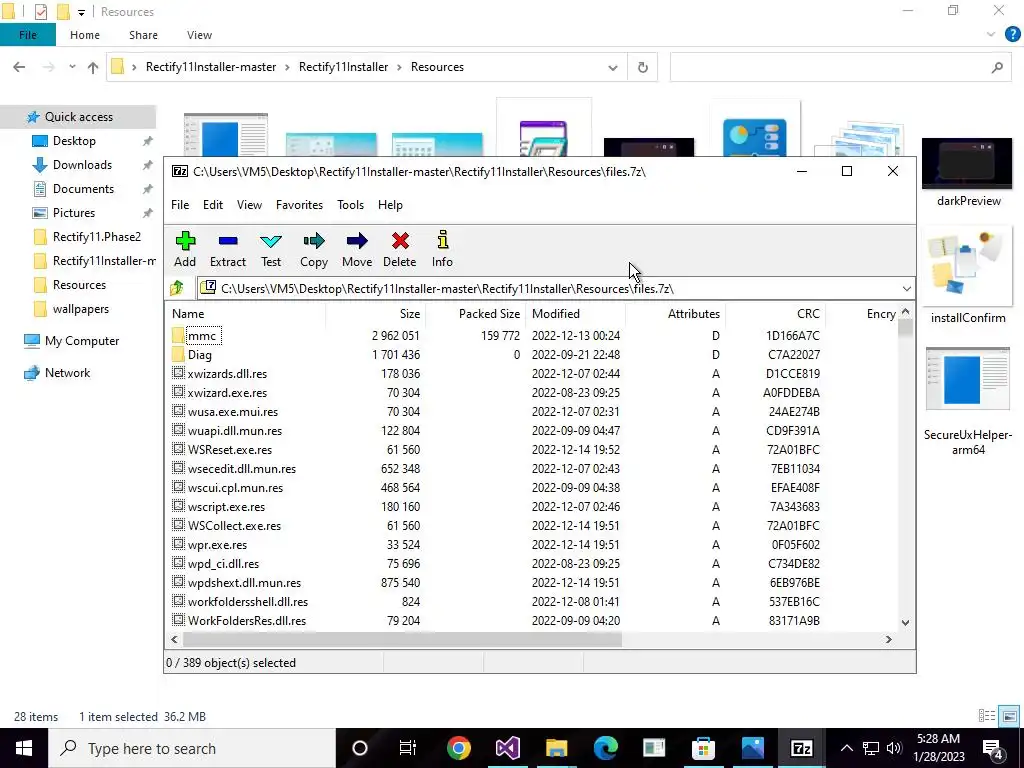1024x768 pixels.
Task: Open File Explorer from the taskbar
Action: [556, 748]
